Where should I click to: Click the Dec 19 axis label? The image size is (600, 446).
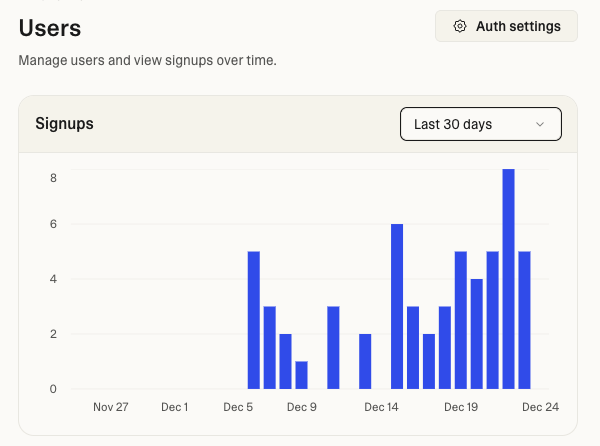pos(461,407)
